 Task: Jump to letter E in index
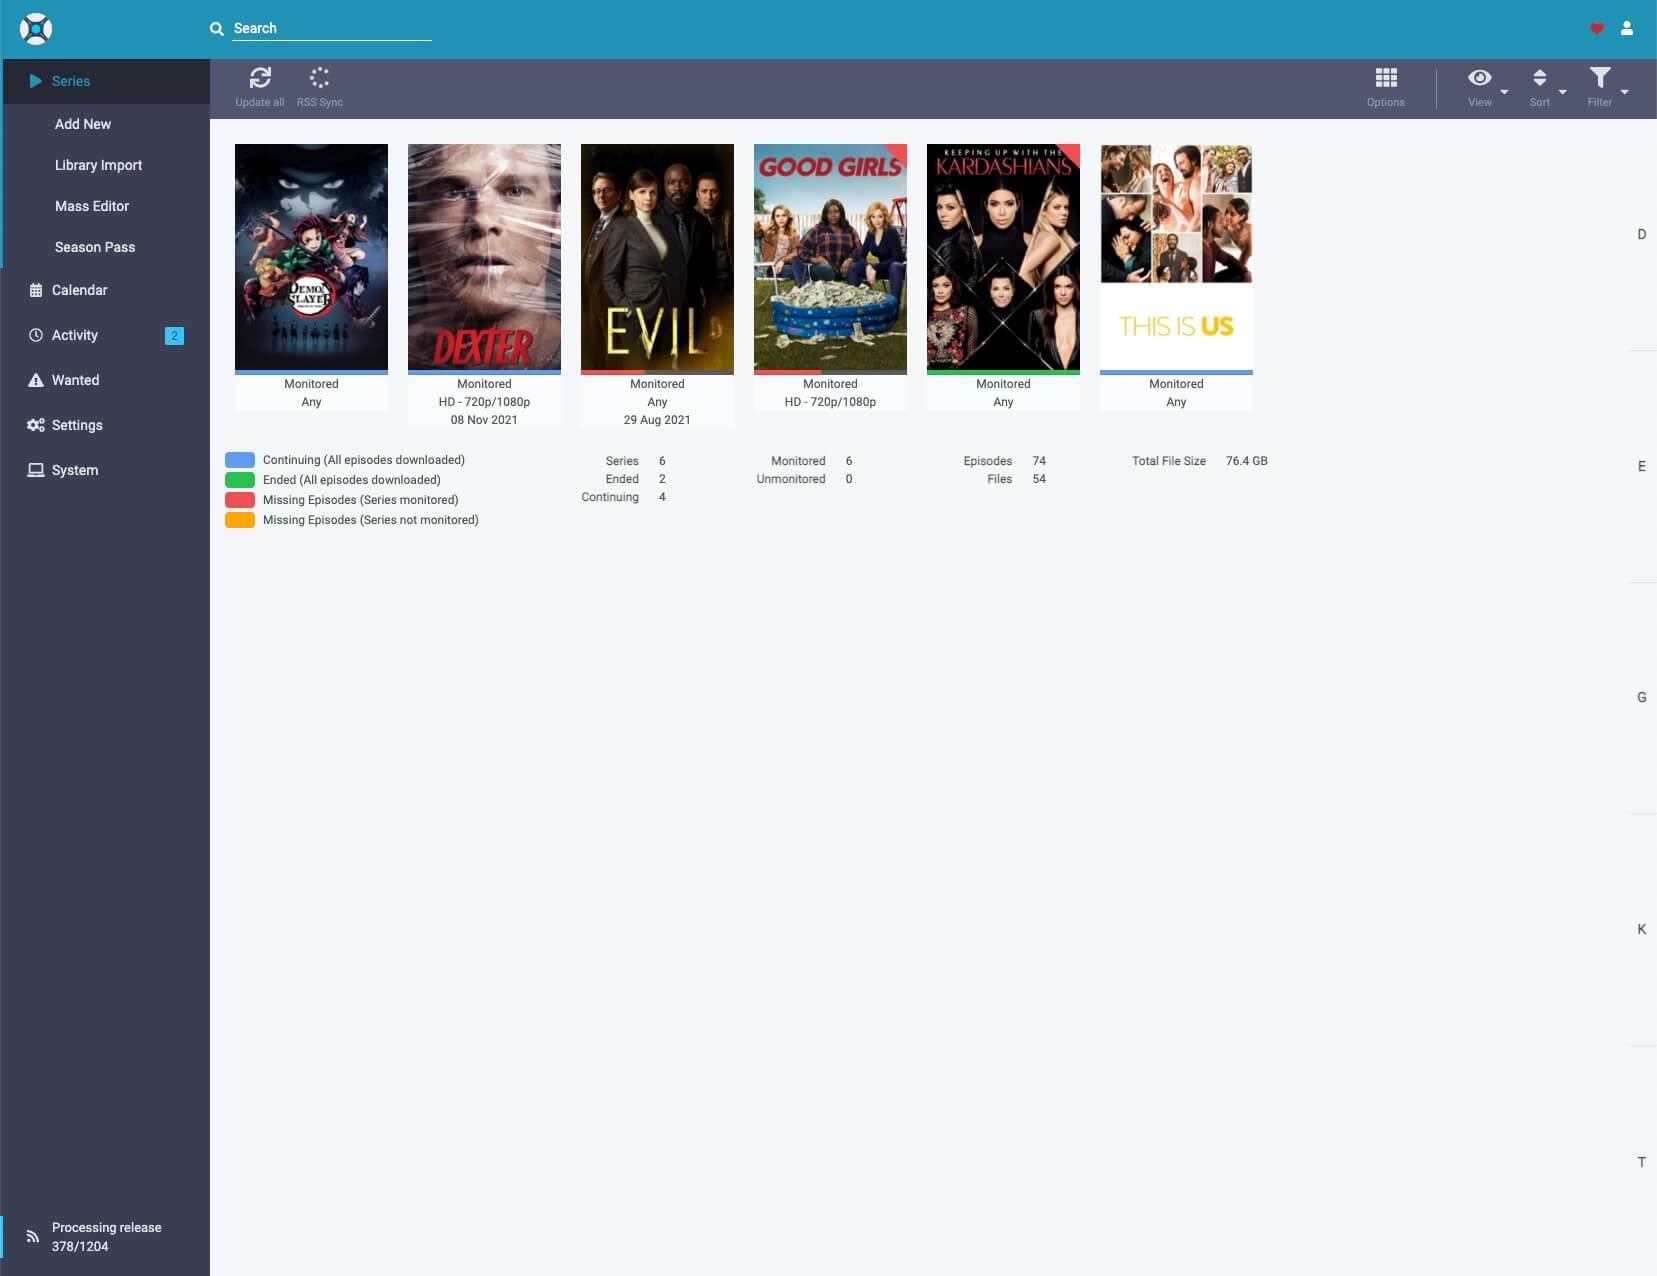pos(1641,466)
